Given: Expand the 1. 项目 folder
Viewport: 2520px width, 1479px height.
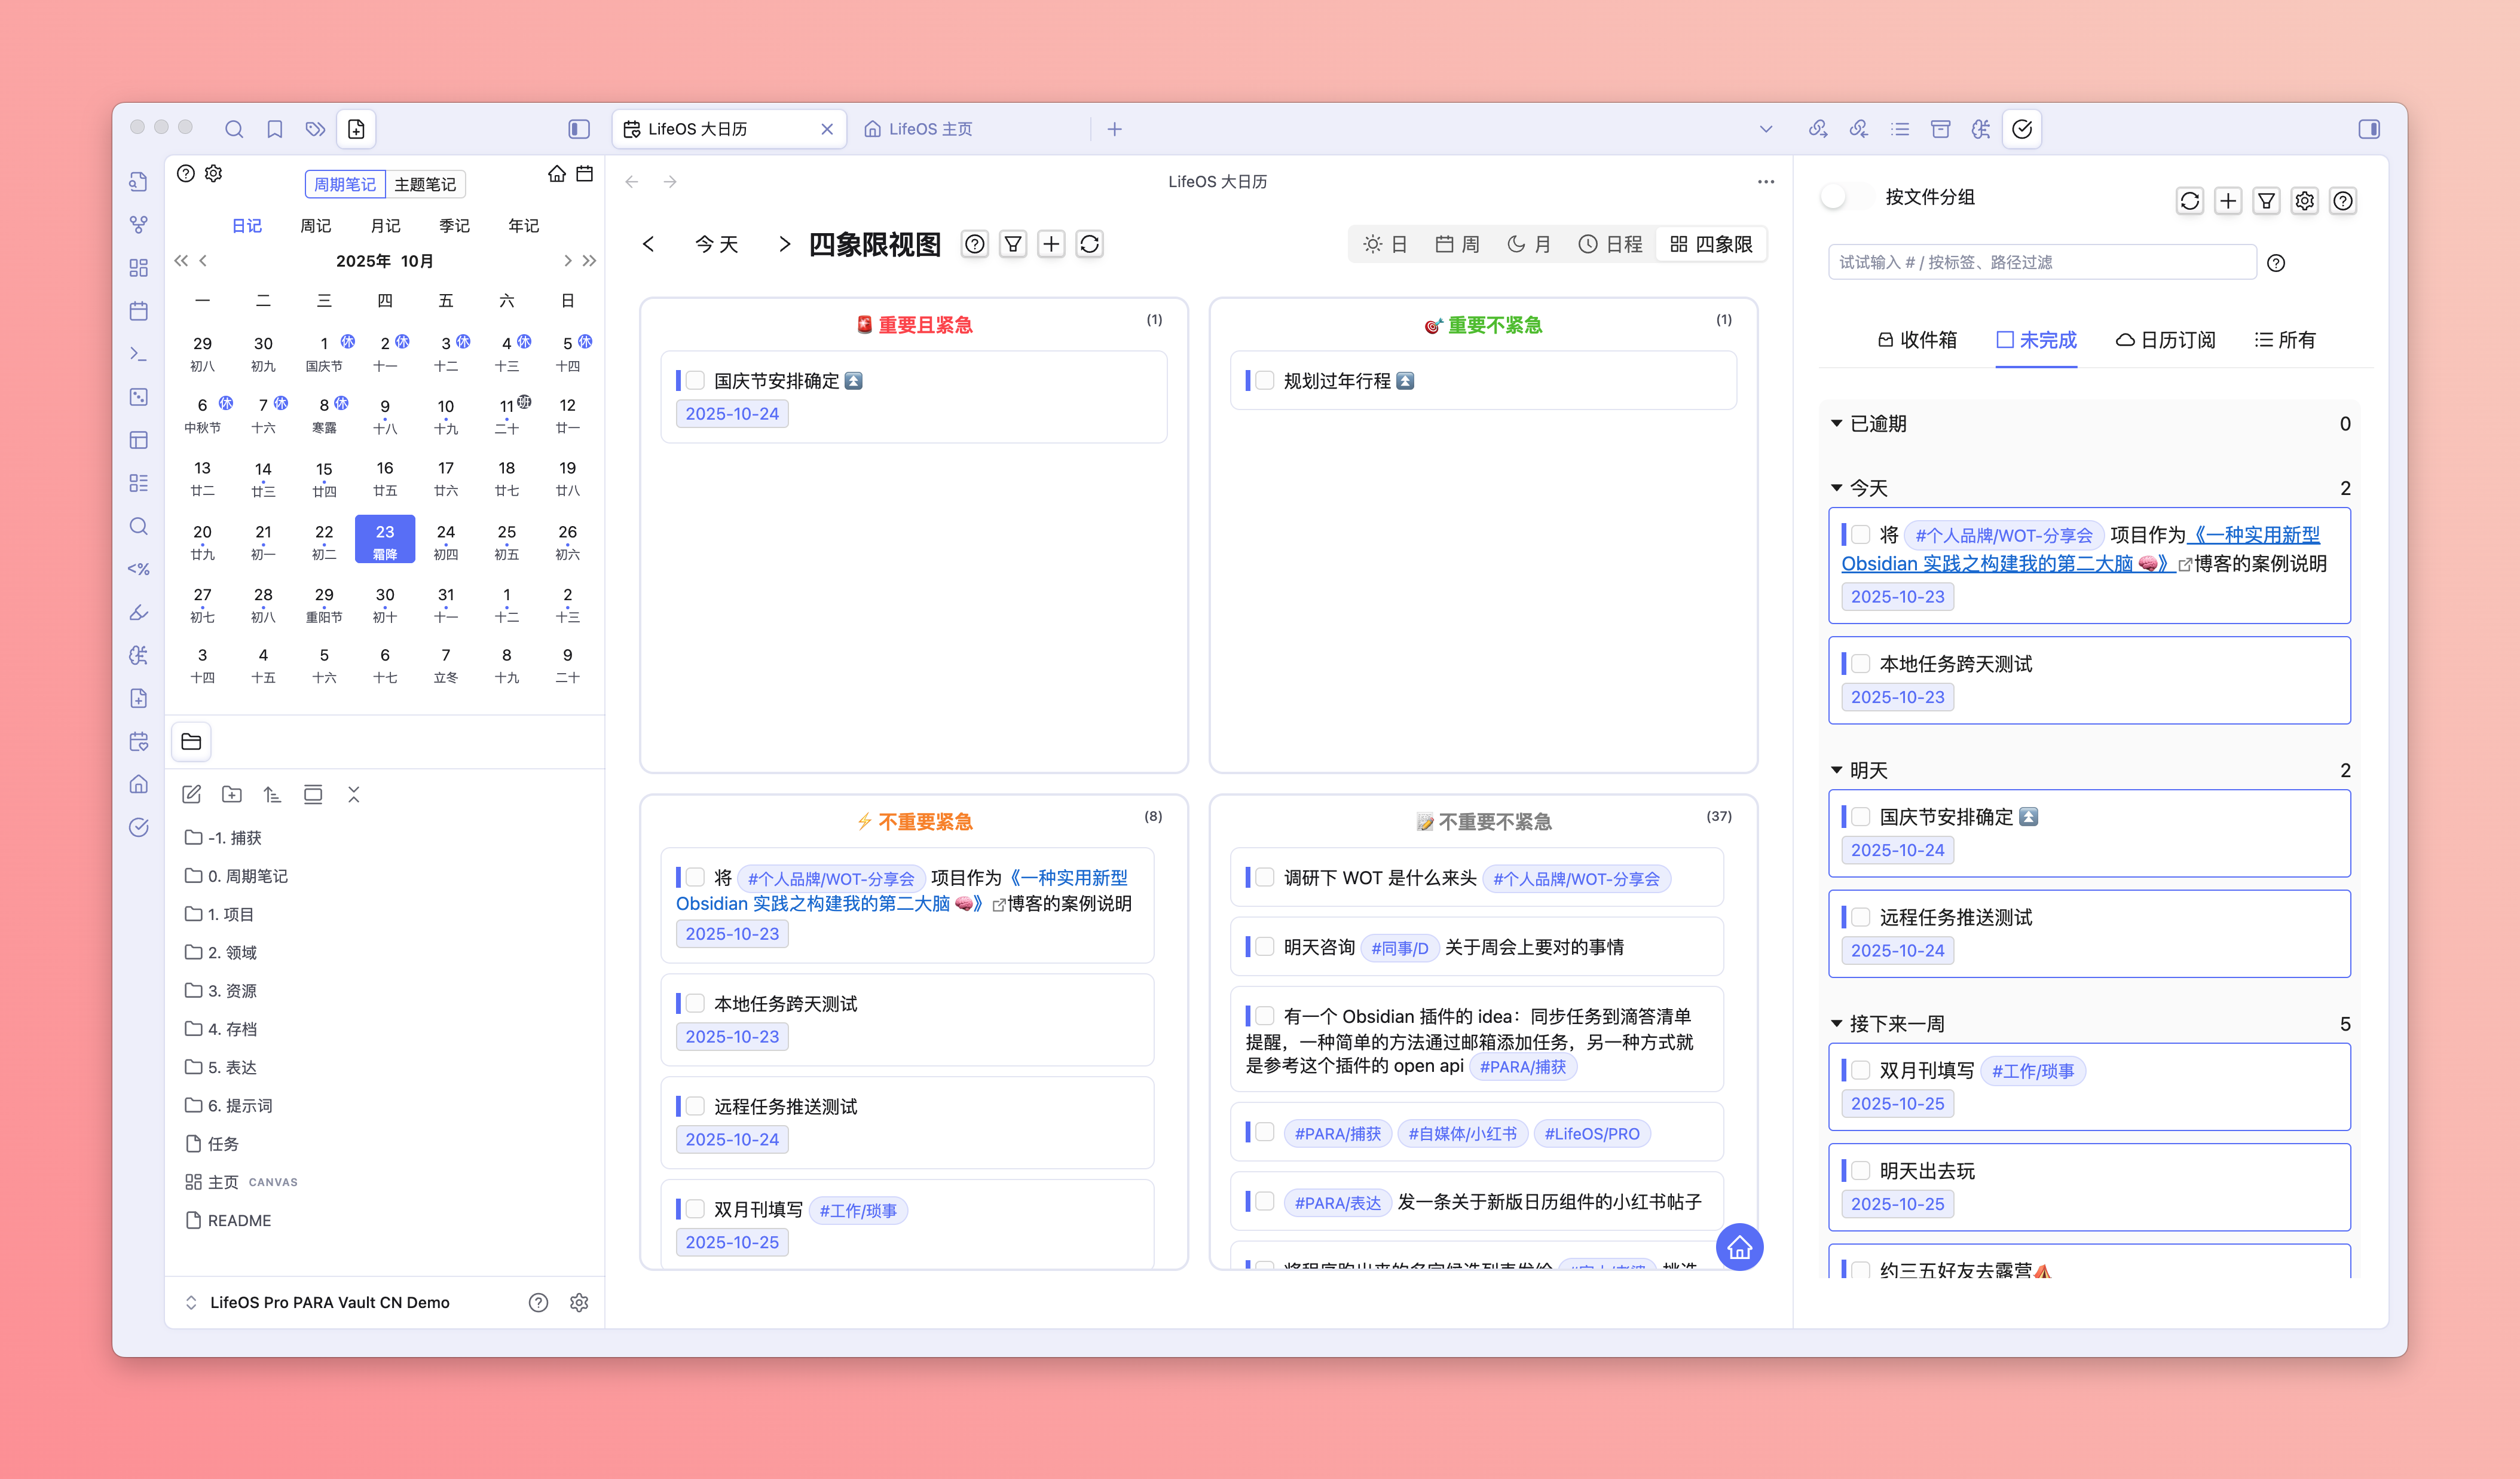Looking at the screenshot, I should [x=230, y=914].
